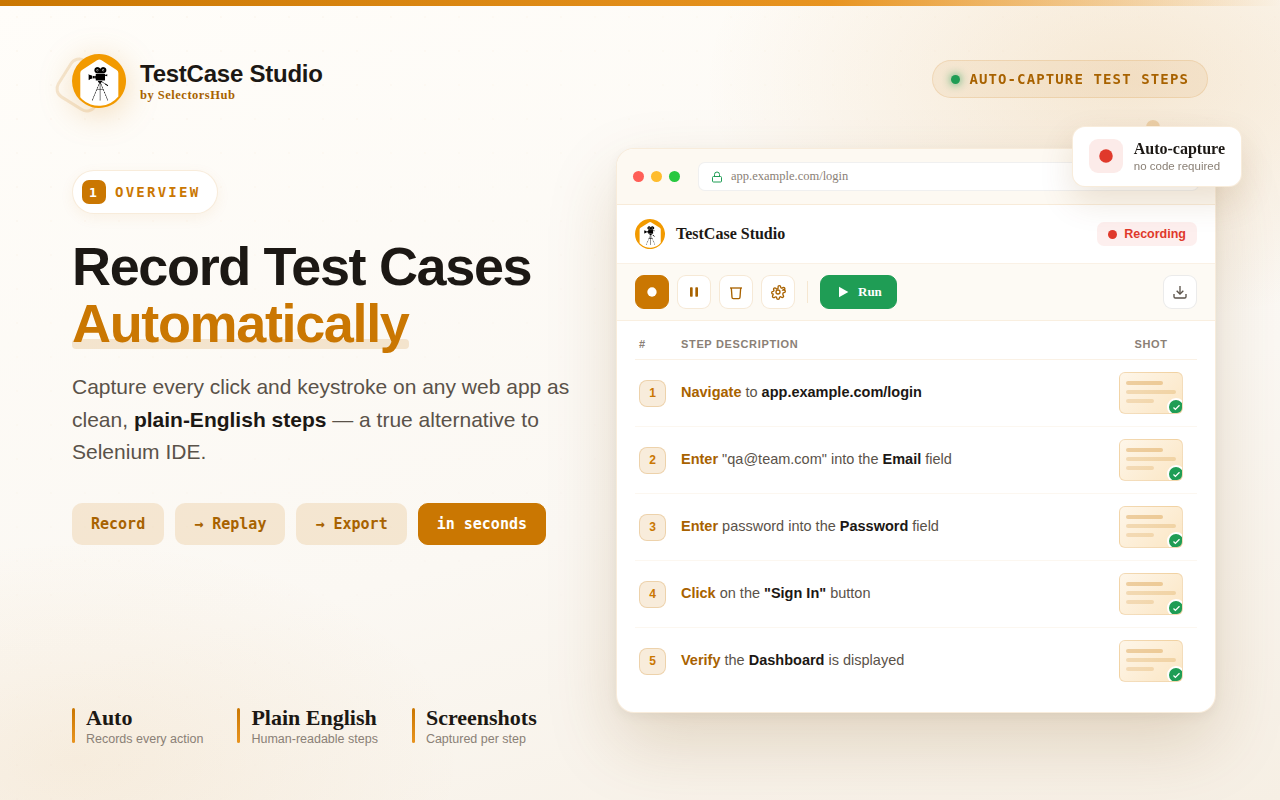Click the TestCase Studio camera logo in header
1280x800 pixels.
pyautogui.click(x=99, y=81)
